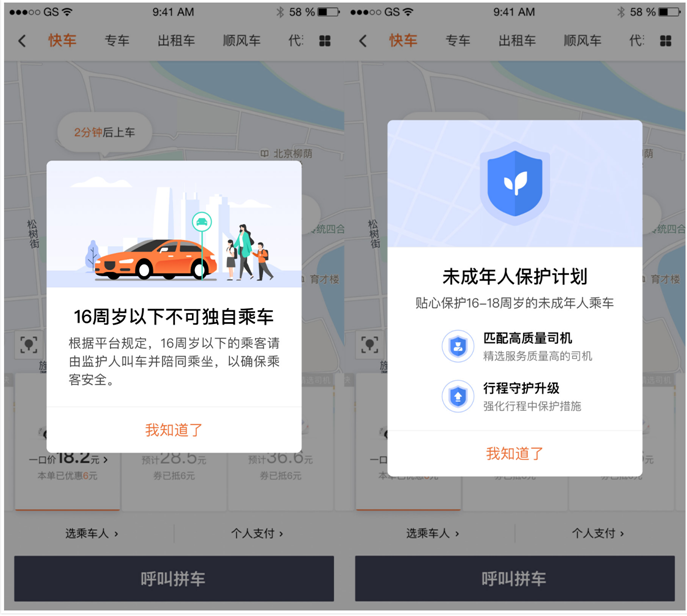
Task: Tap the blue shield sprout icon
Action: pos(515,184)
